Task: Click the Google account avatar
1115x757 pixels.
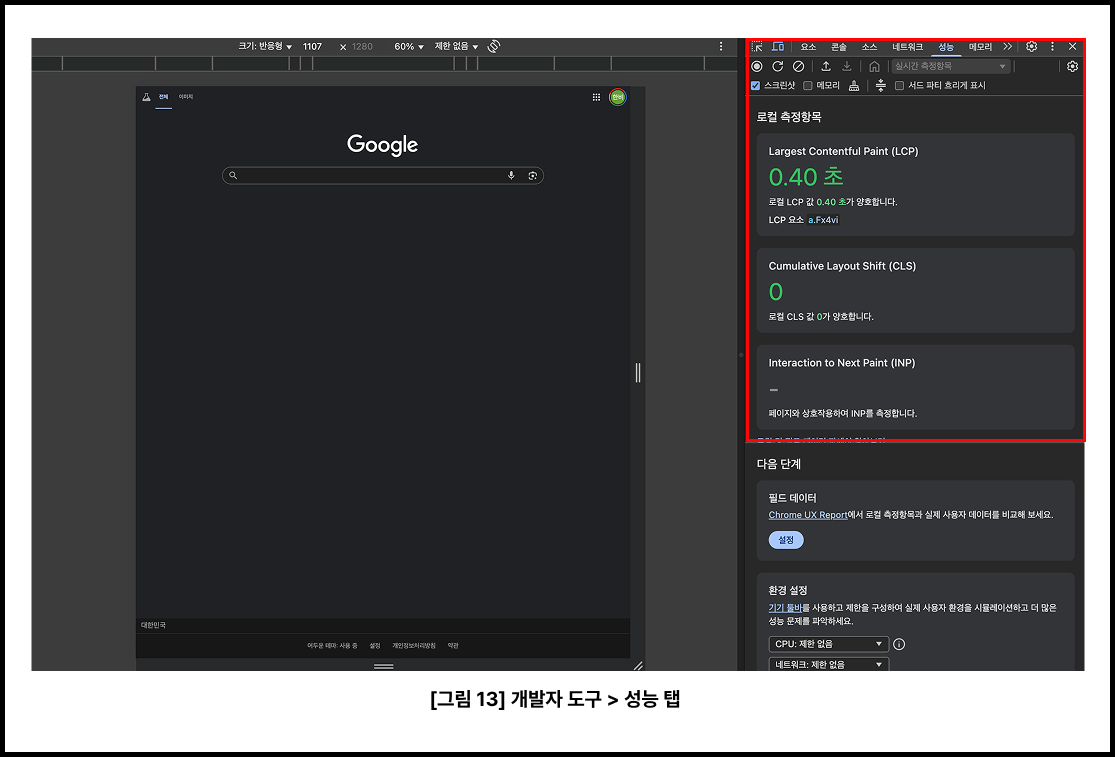Action: point(617,97)
